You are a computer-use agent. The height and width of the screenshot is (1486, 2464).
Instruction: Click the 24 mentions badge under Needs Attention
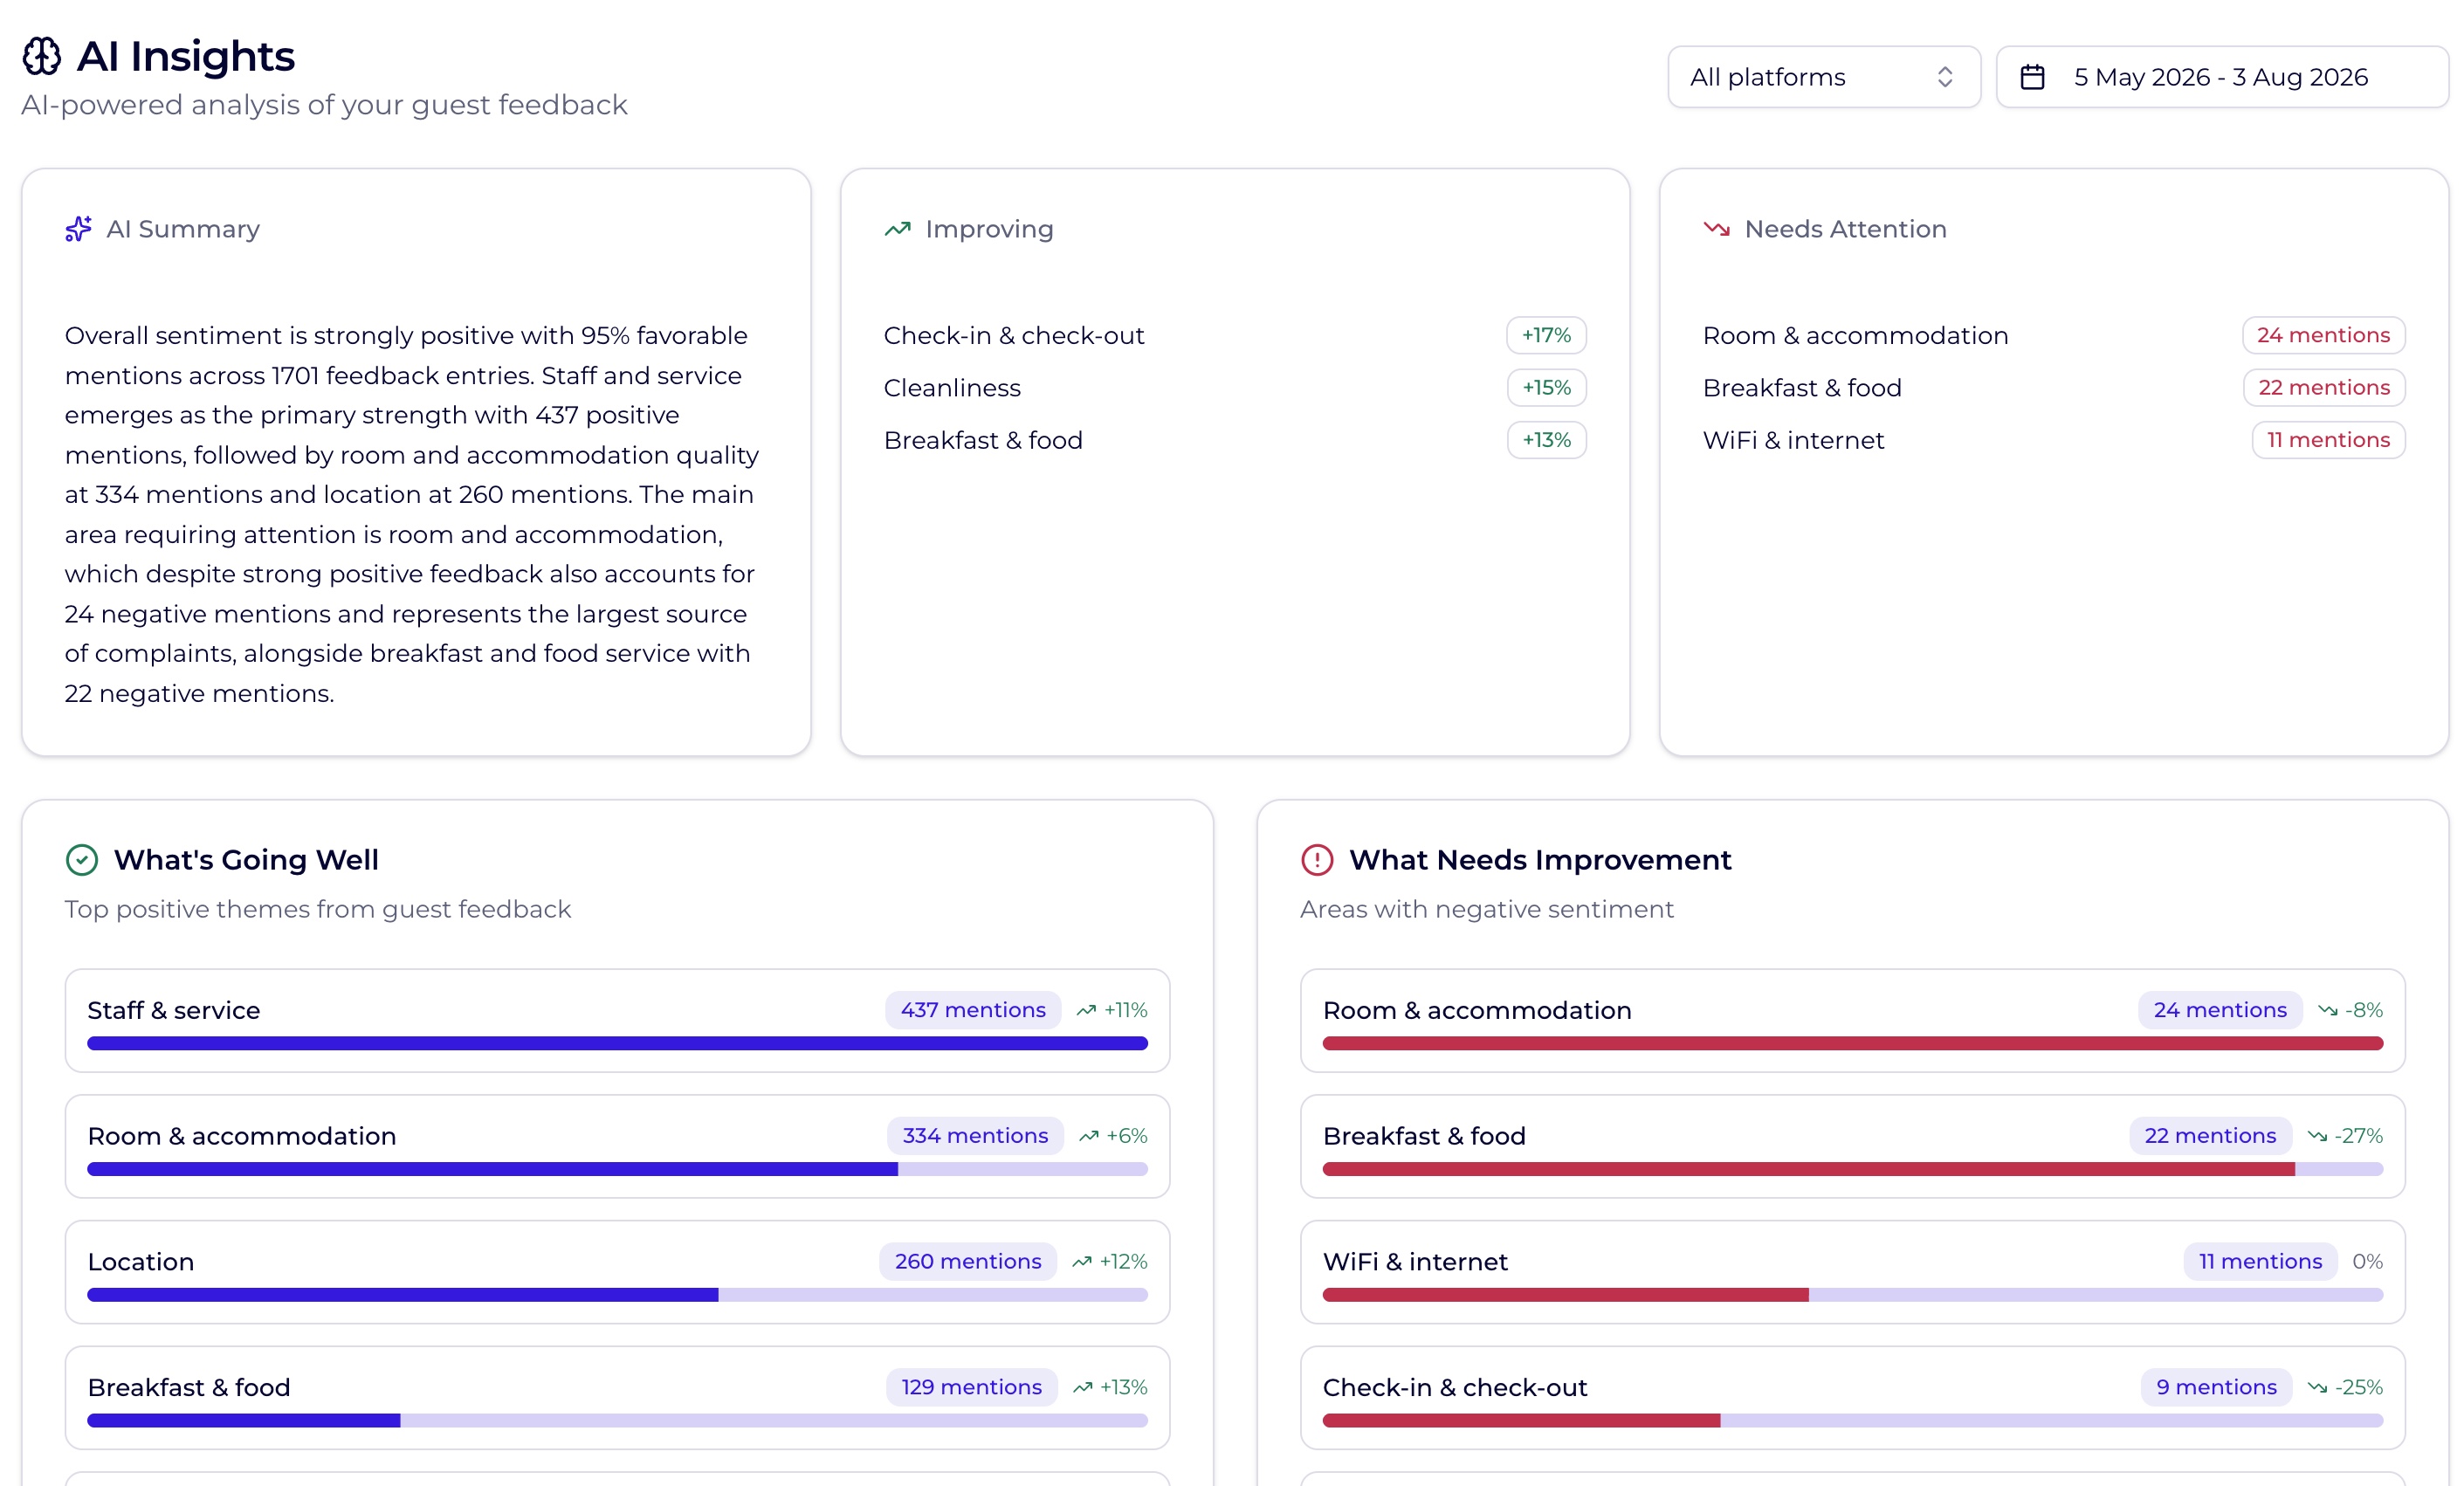tap(2323, 335)
